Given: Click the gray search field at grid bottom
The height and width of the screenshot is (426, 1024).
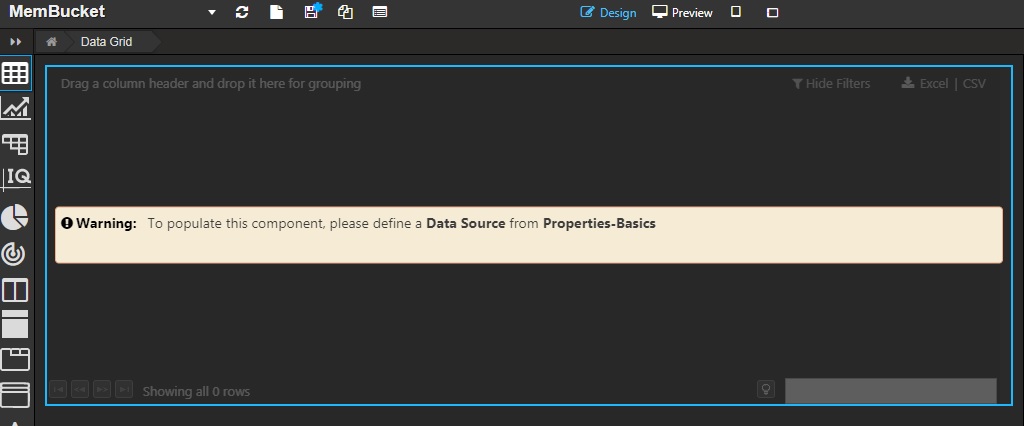Looking at the screenshot, I should [x=891, y=391].
